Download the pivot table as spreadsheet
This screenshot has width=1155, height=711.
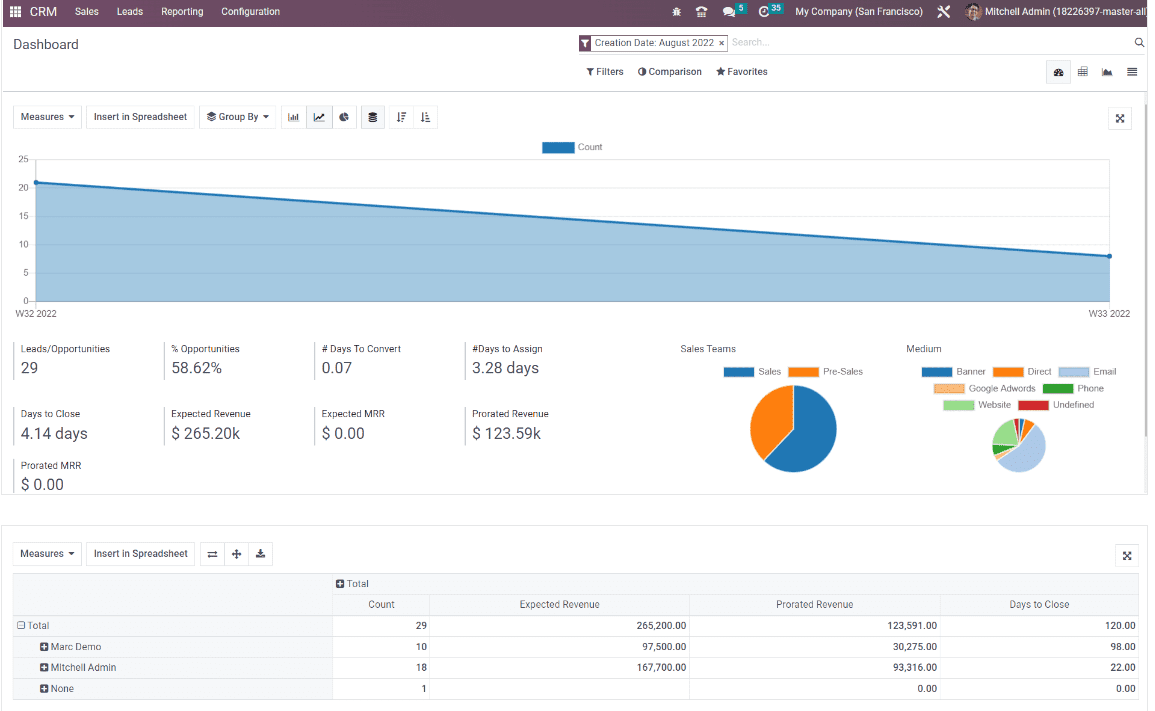tap(260, 553)
